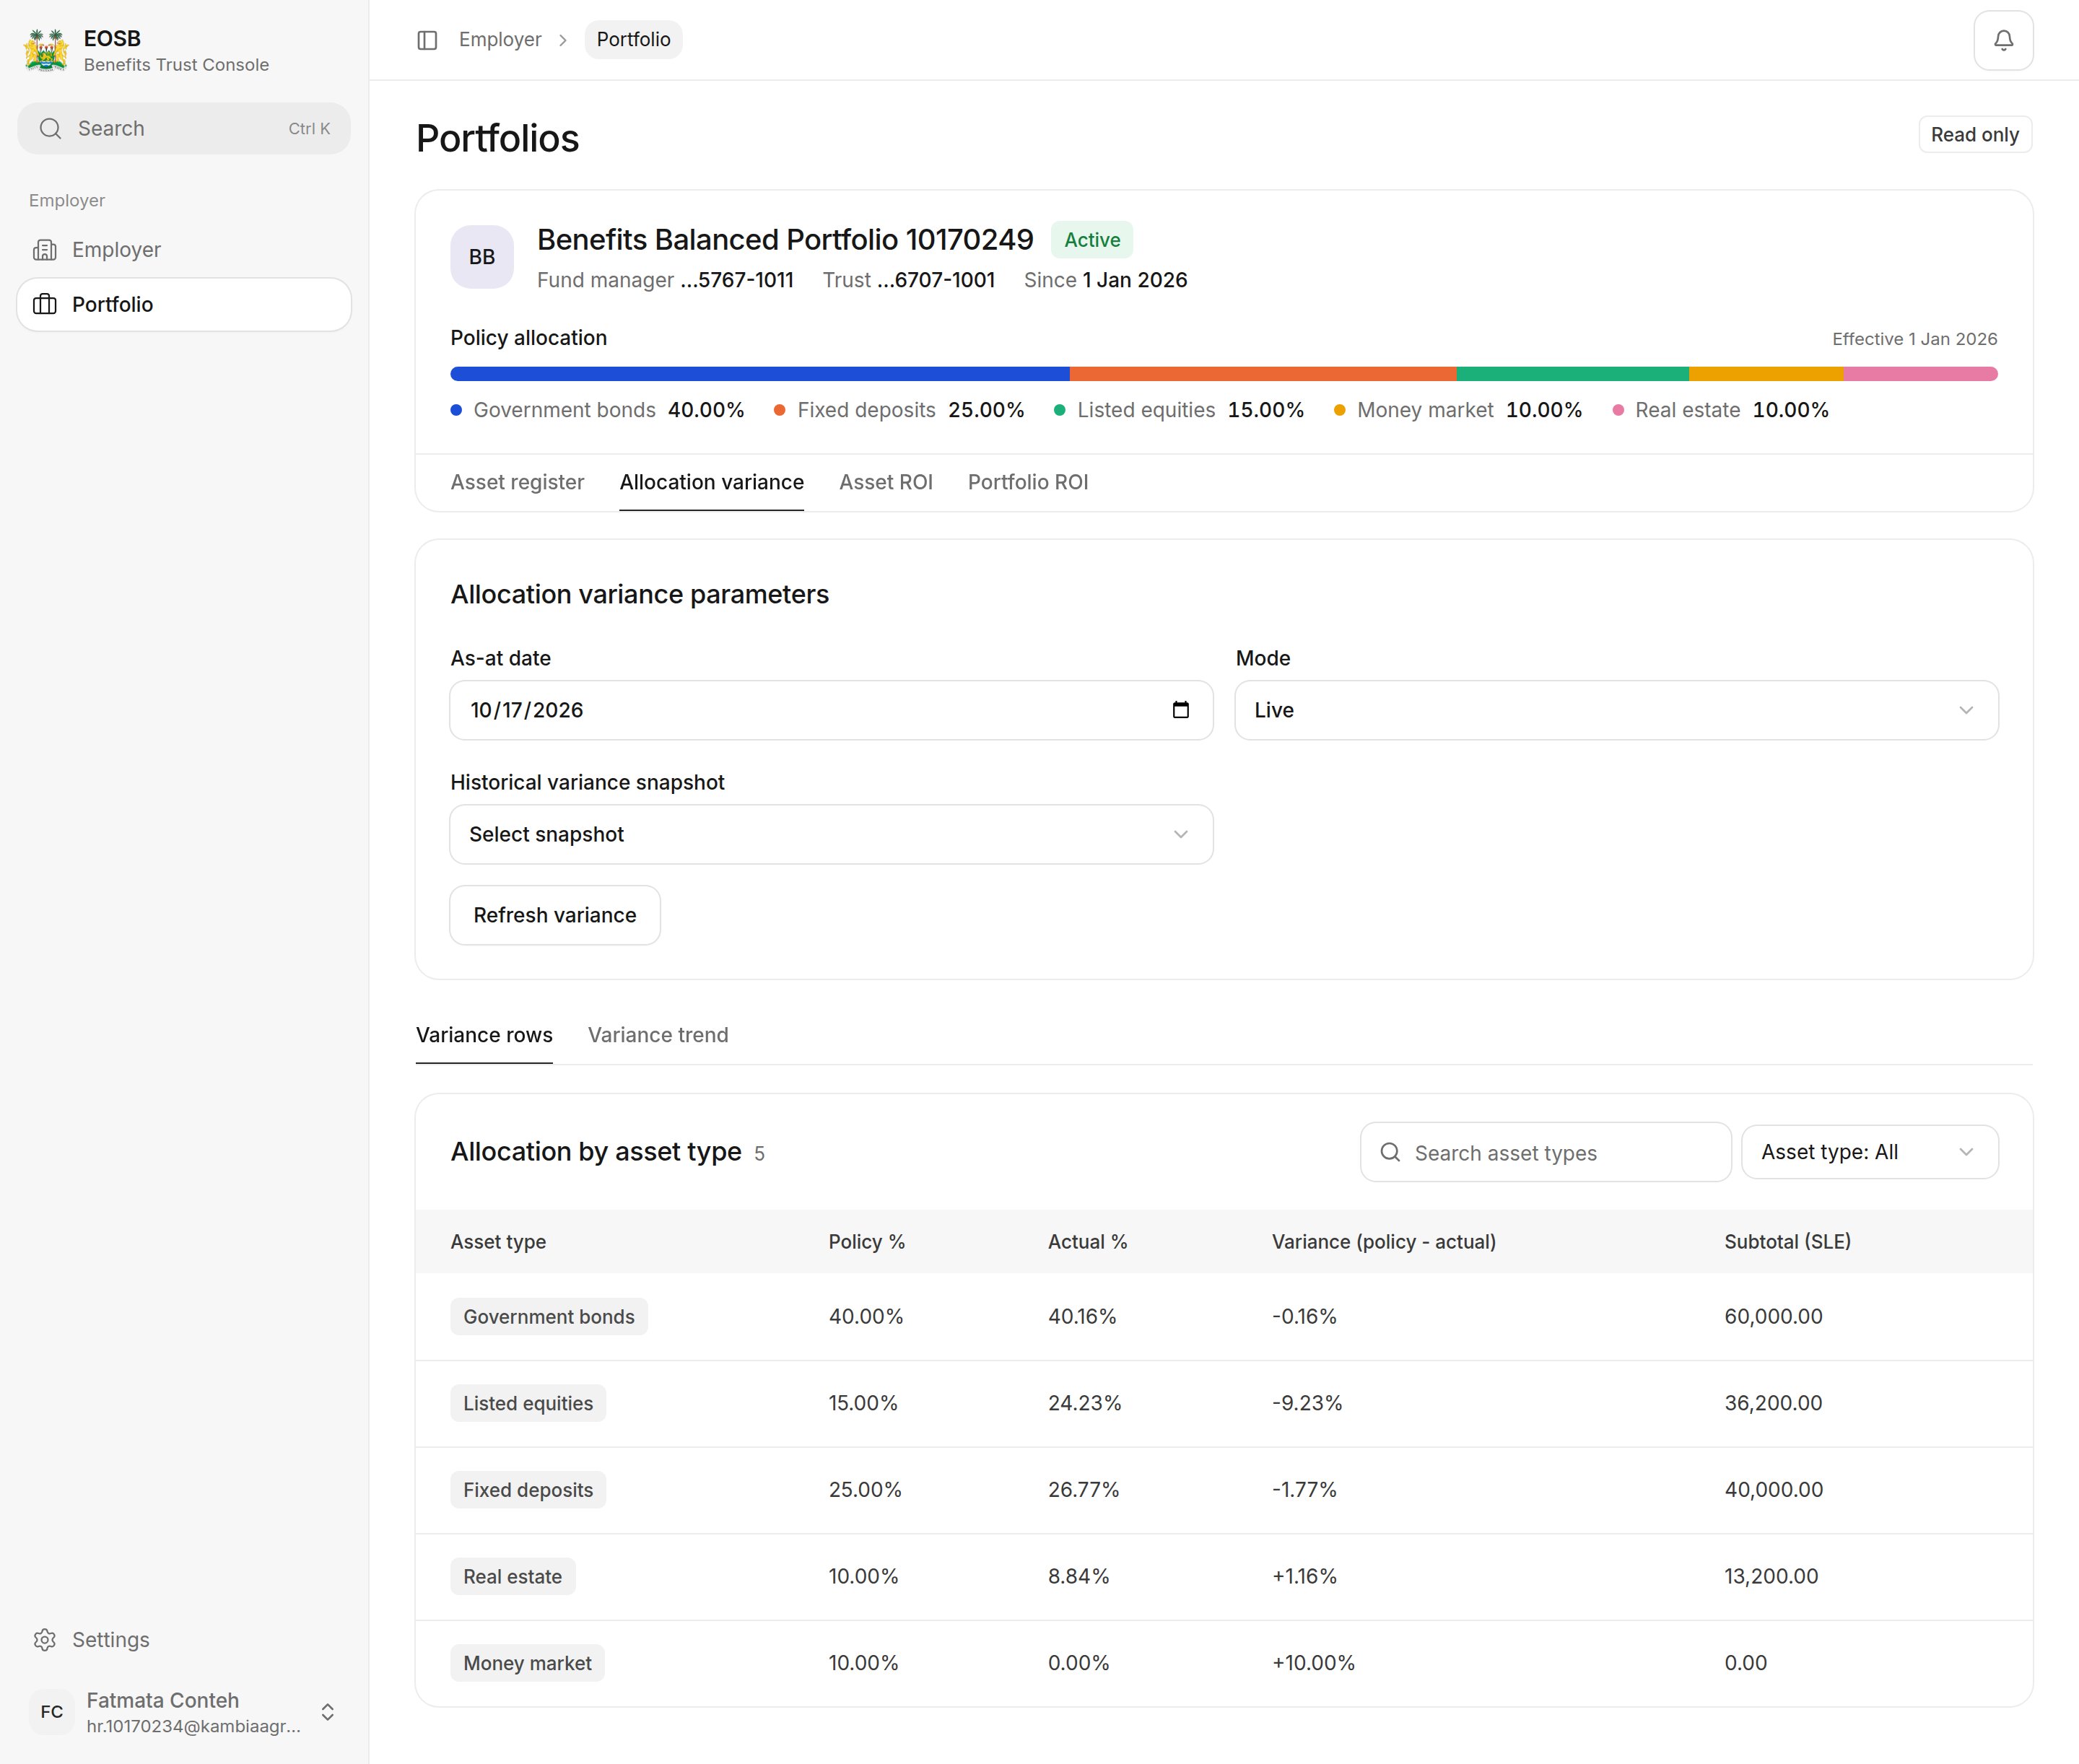Click the blue Government bonds bar segment
Image resolution: width=2079 pixels, height=1764 pixels.
click(x=760, y=374)
